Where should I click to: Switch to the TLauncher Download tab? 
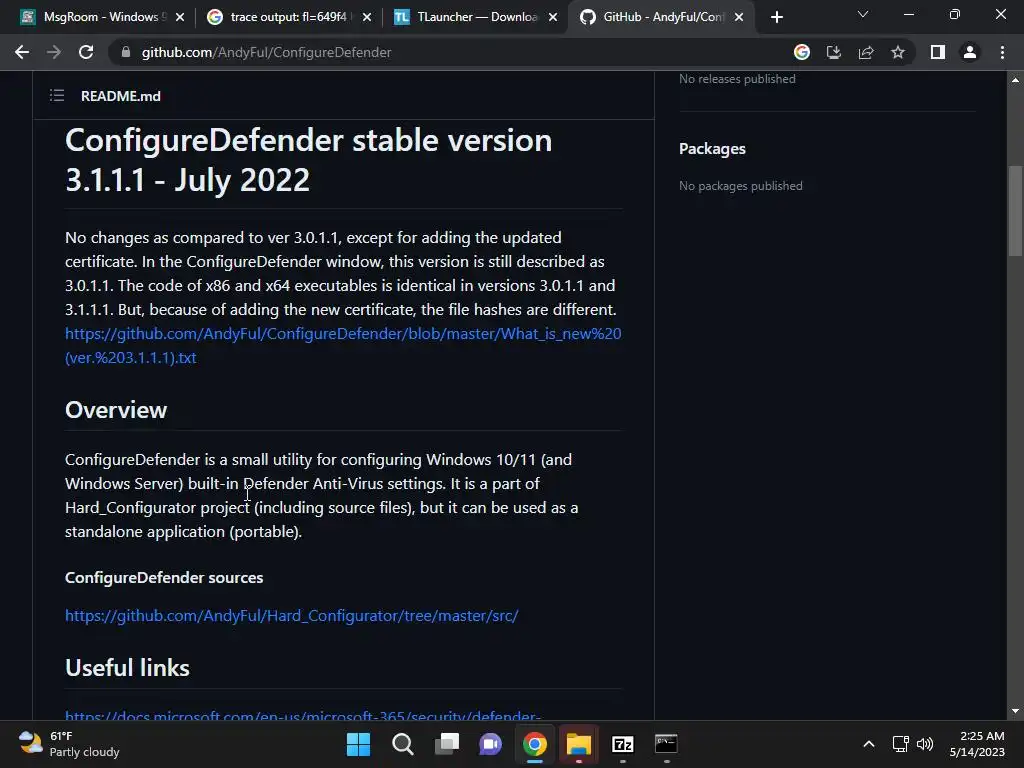(x=475, y=17)
